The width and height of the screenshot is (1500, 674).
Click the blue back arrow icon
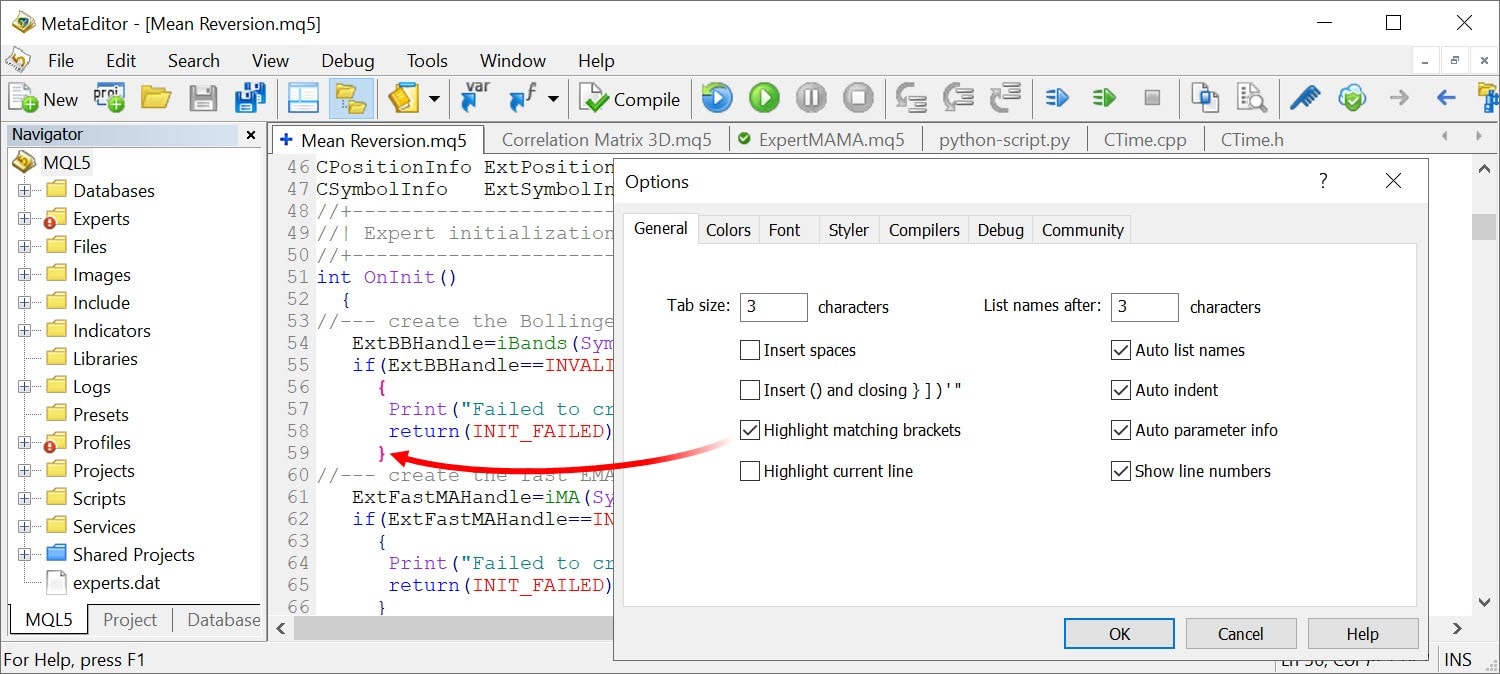1445,98
